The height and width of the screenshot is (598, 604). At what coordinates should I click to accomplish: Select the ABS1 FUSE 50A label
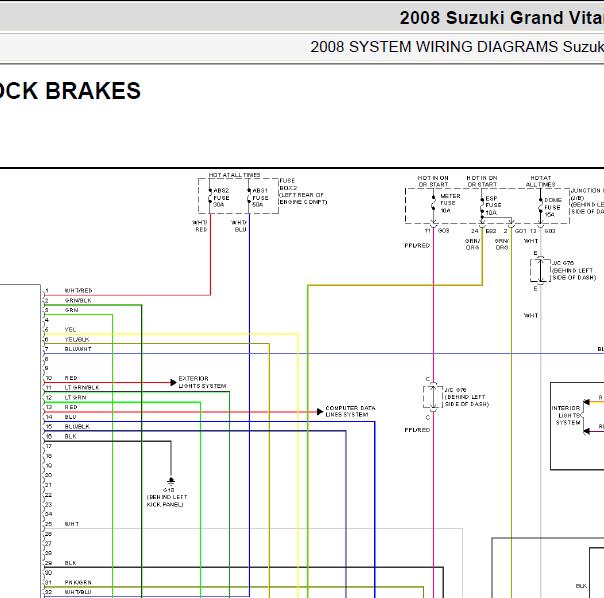(x=260, y=198)
